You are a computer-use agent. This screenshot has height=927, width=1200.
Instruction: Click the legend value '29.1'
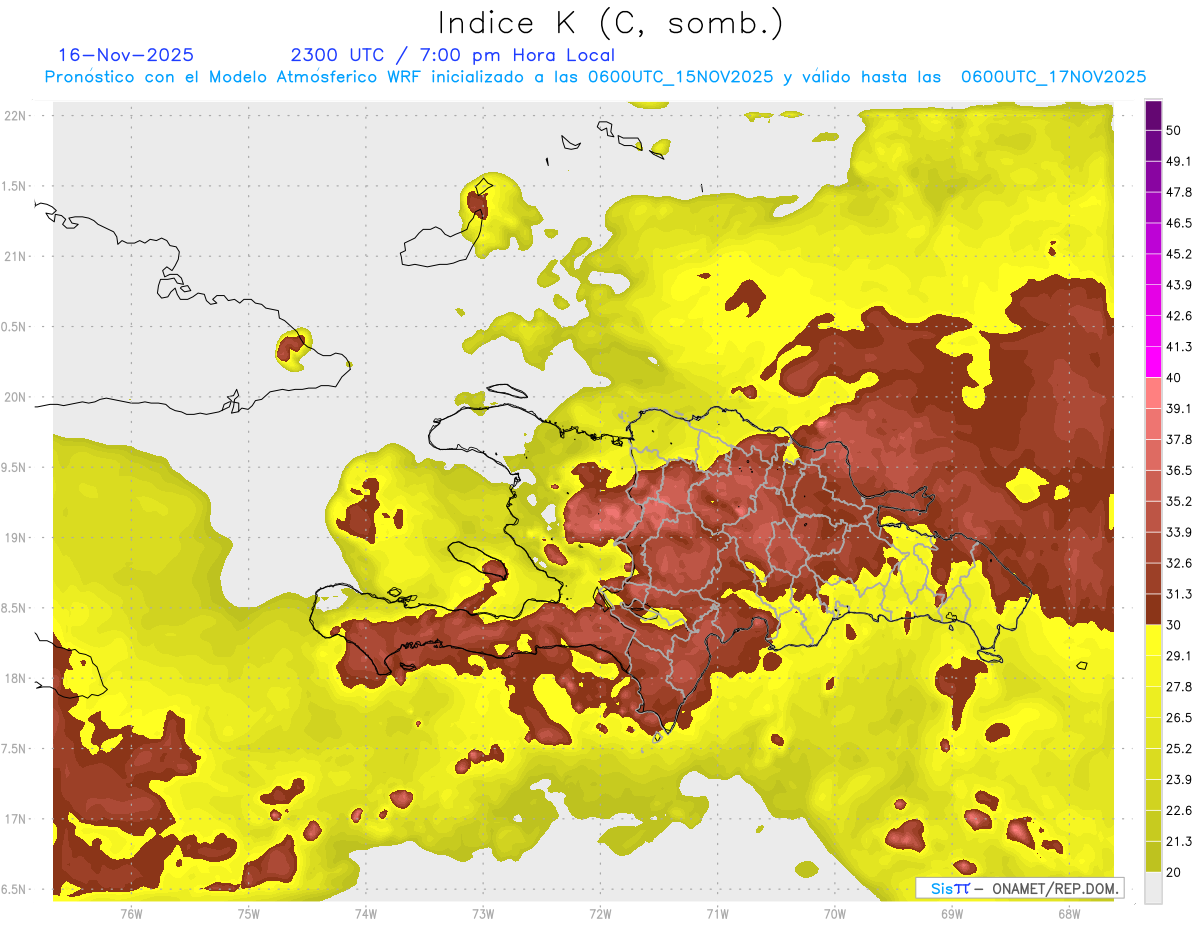click(1179, 656)
